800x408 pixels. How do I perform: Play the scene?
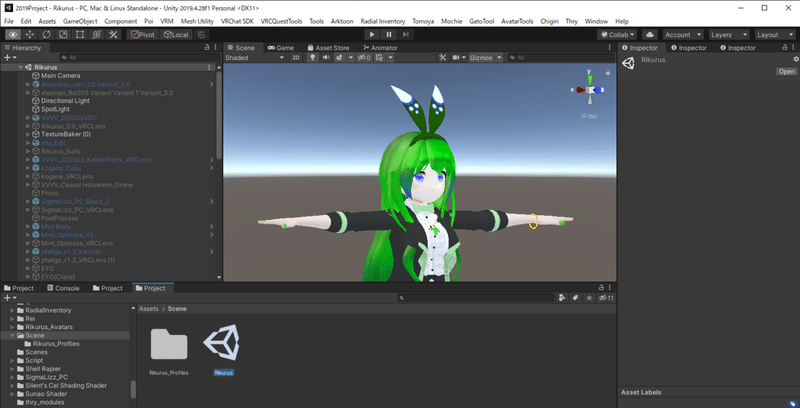pyautogui.click(x=372, y=35)
